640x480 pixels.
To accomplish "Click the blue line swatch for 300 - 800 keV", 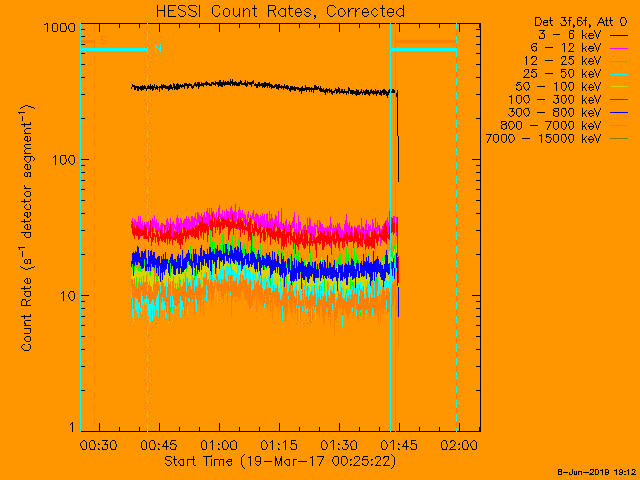I will coord(619,113).
